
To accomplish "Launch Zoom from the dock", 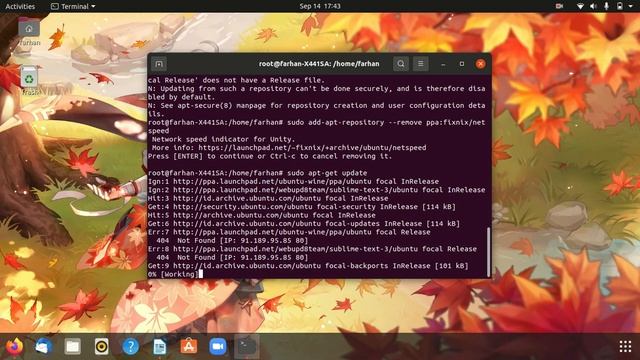I will (218, 347).
